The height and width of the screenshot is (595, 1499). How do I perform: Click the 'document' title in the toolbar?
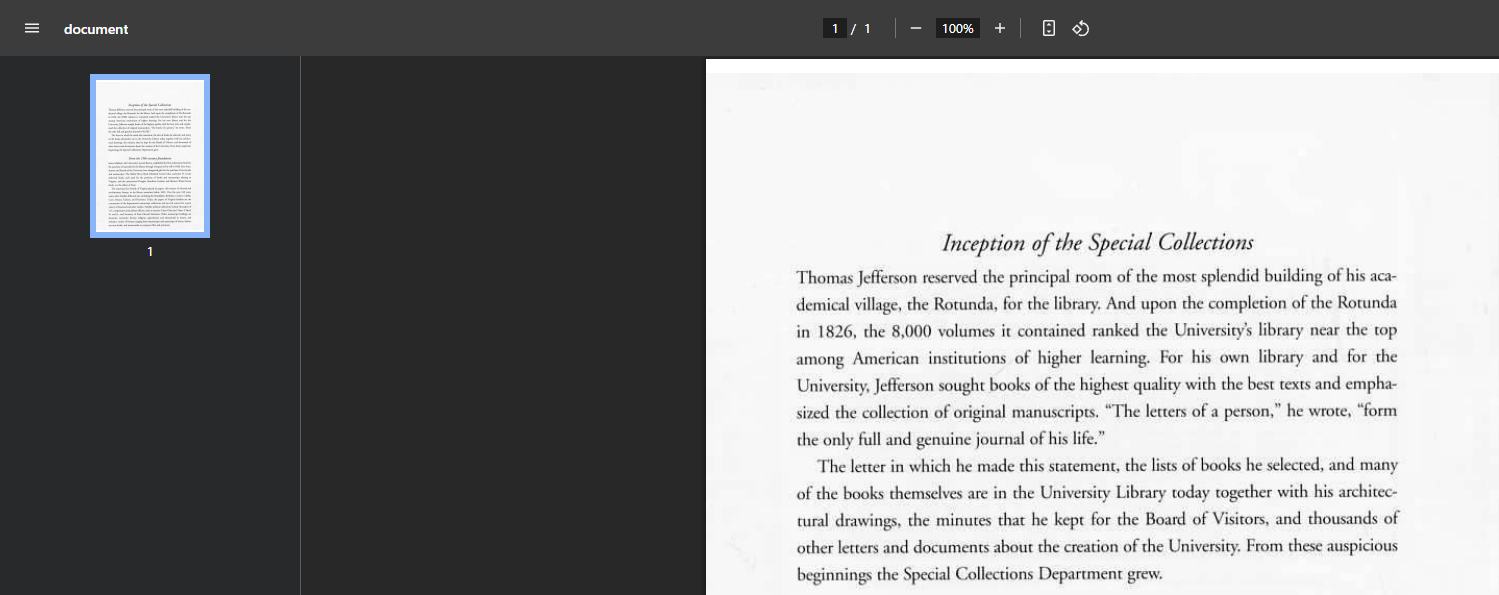pyautogui.click(x=96, y=29)
